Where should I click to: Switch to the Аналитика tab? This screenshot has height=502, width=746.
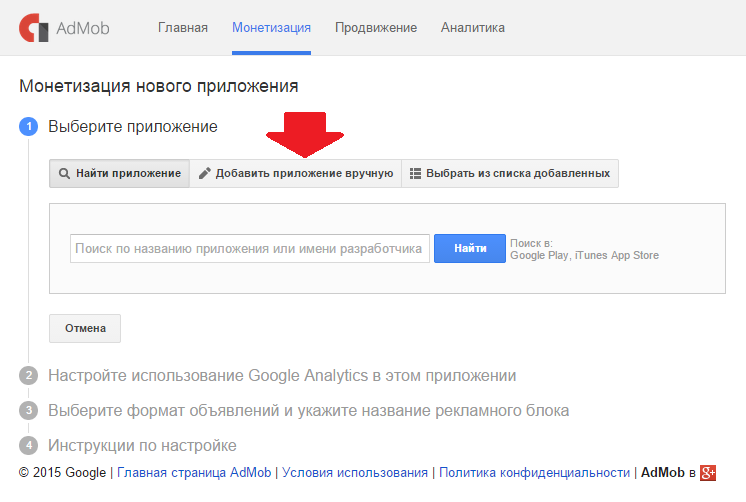(x=472, y=28)
